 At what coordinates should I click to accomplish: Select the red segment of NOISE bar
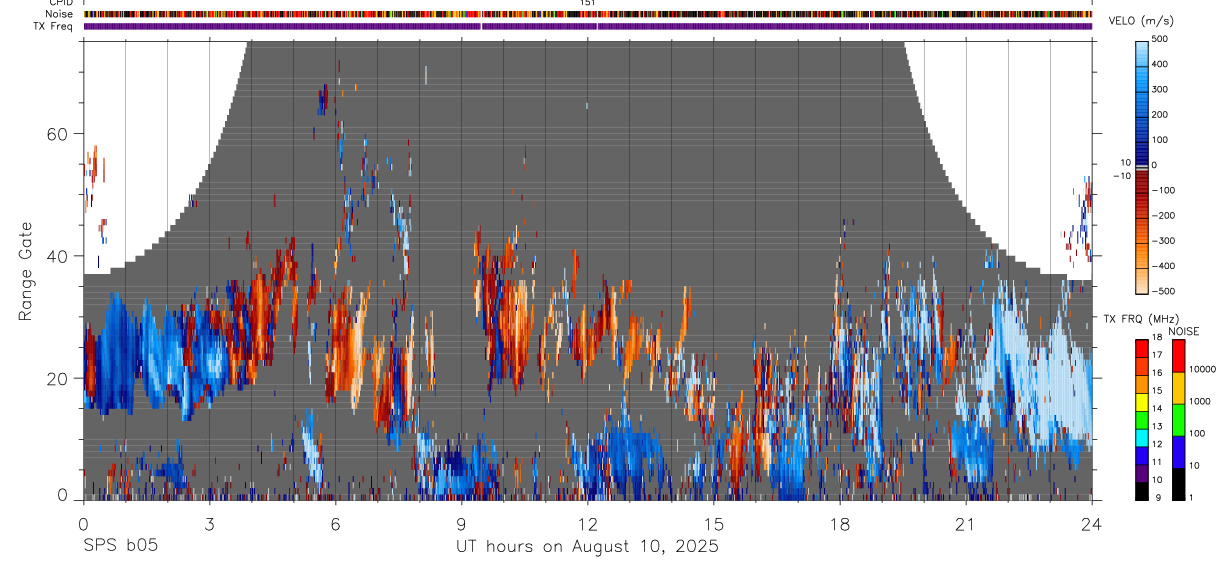pyautogui.click(x=1178, y=355)
